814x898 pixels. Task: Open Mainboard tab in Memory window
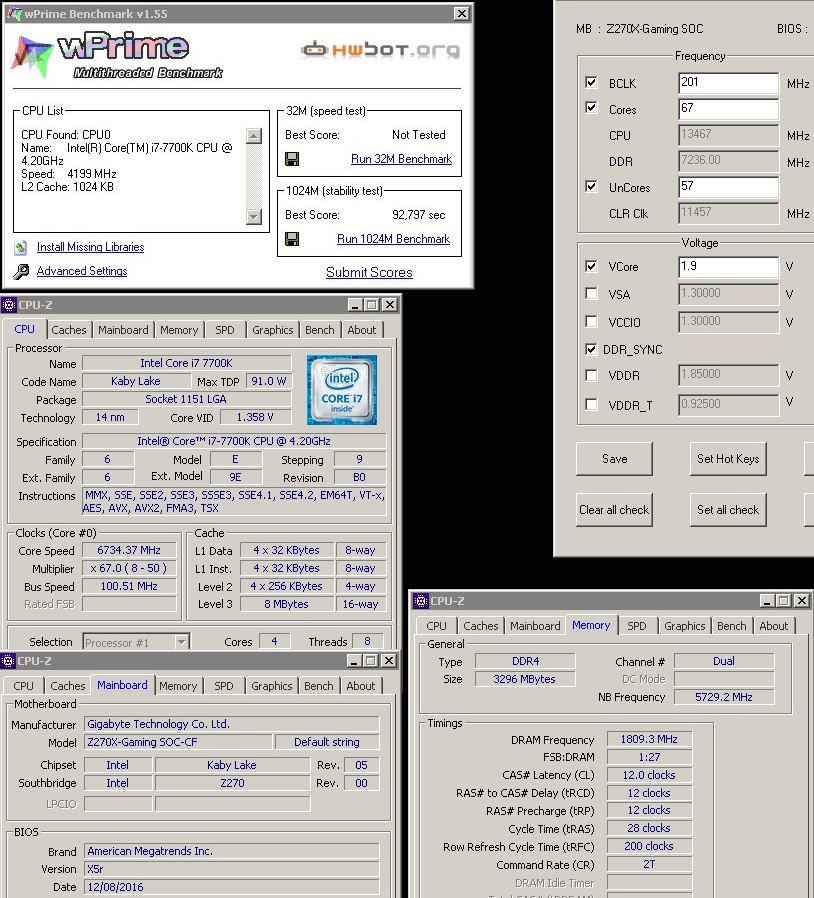pos(535,626)
